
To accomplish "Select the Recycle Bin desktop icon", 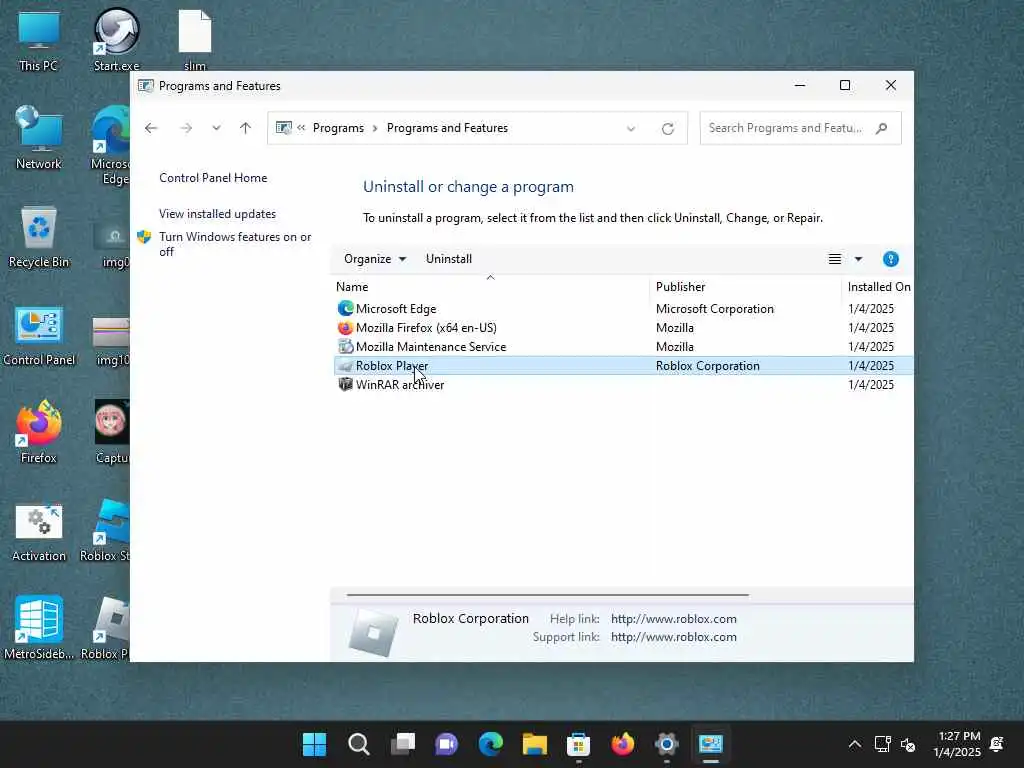I will (39, 236).
